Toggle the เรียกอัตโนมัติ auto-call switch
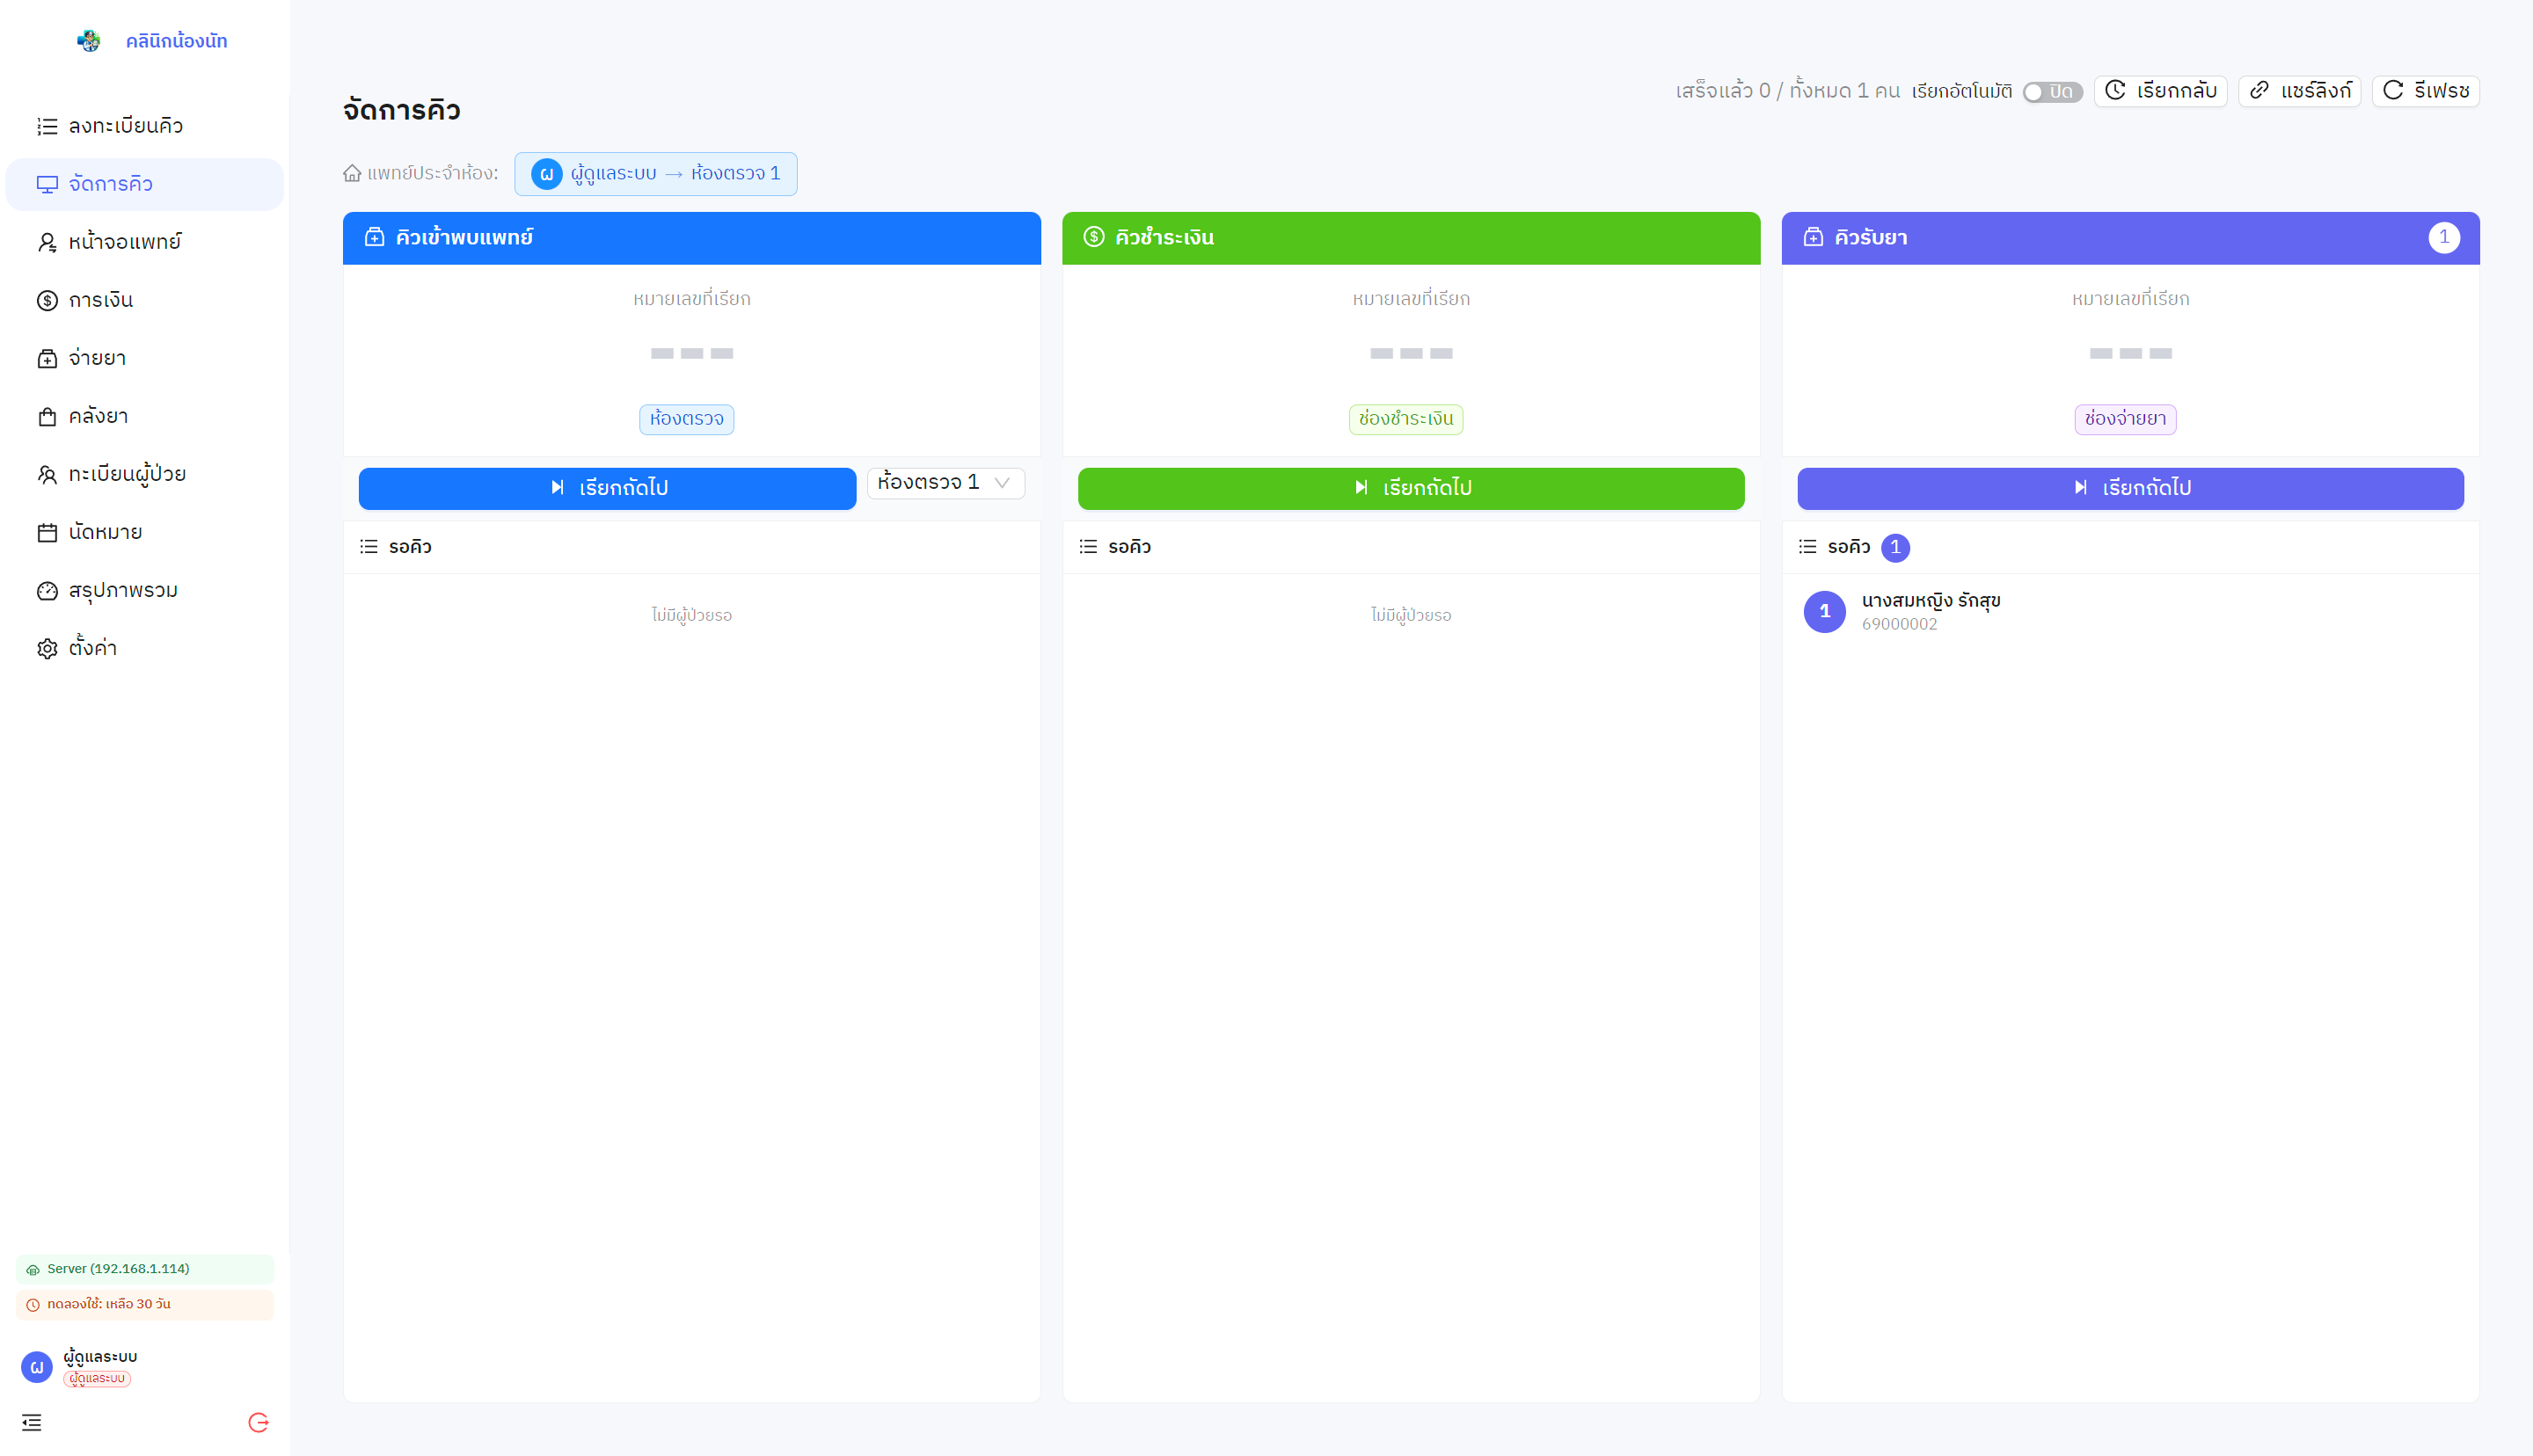Image resolution: width=2533 pixels, height=1456 pixels. coord(2051,92)
